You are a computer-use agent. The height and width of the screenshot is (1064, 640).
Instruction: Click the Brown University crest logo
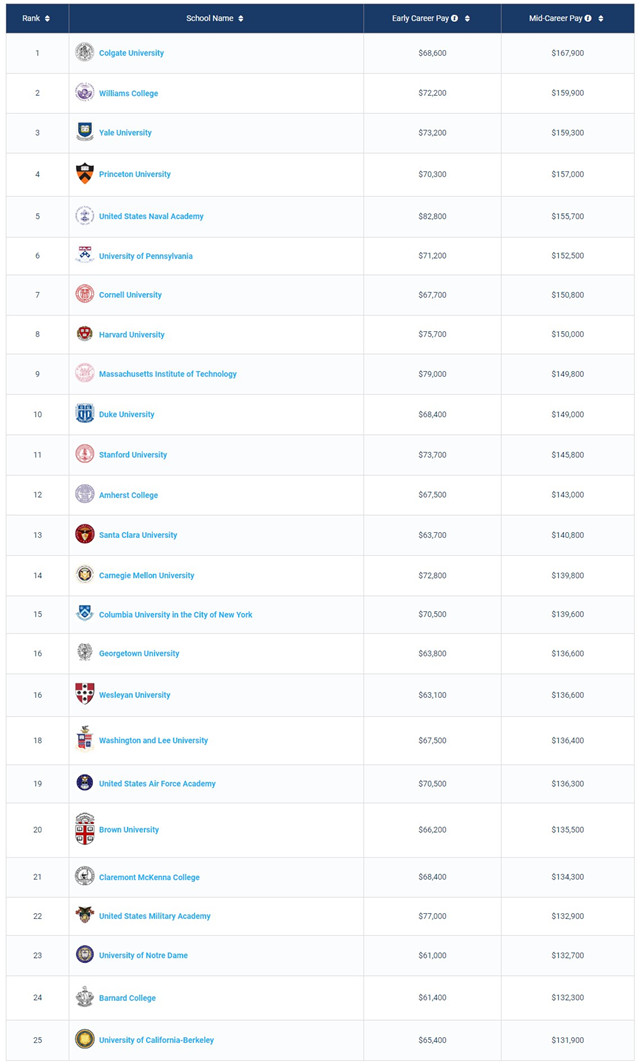coord(84,829)
